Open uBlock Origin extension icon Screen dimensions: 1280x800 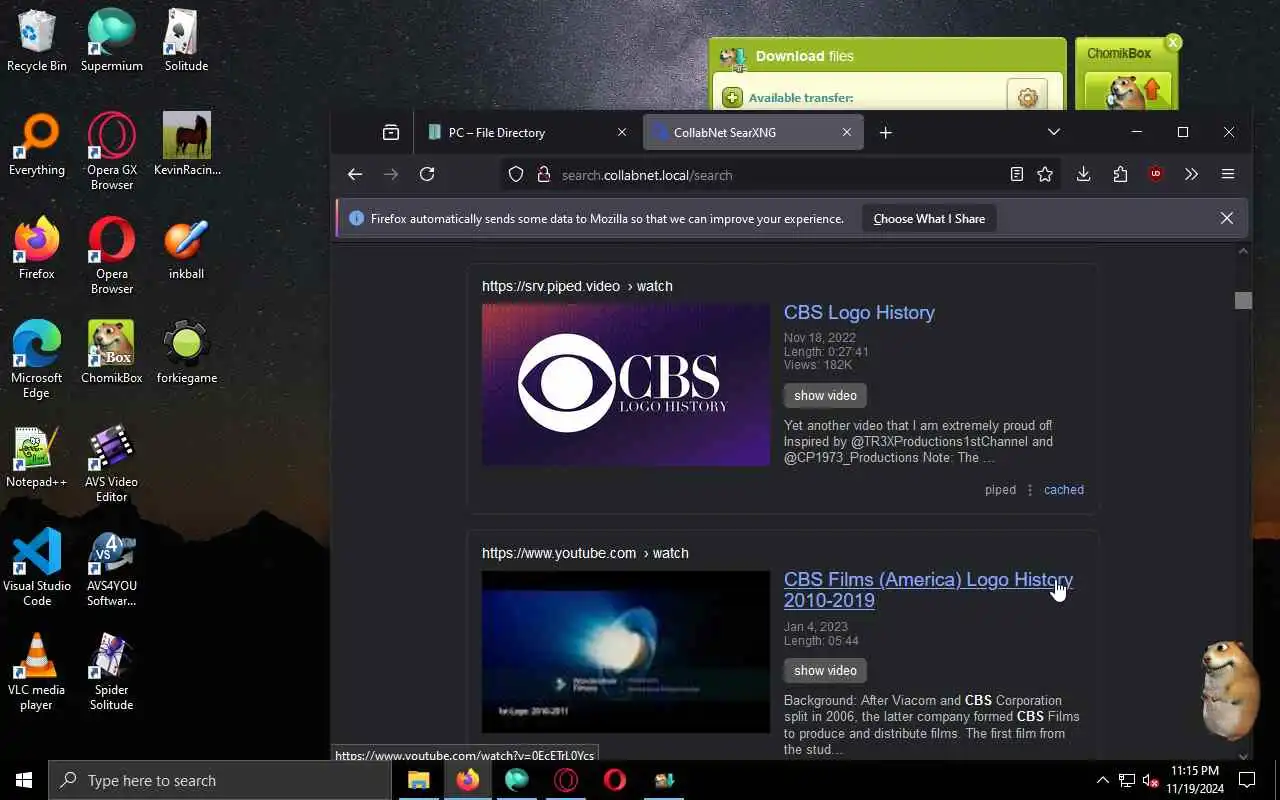[1156, 174]
